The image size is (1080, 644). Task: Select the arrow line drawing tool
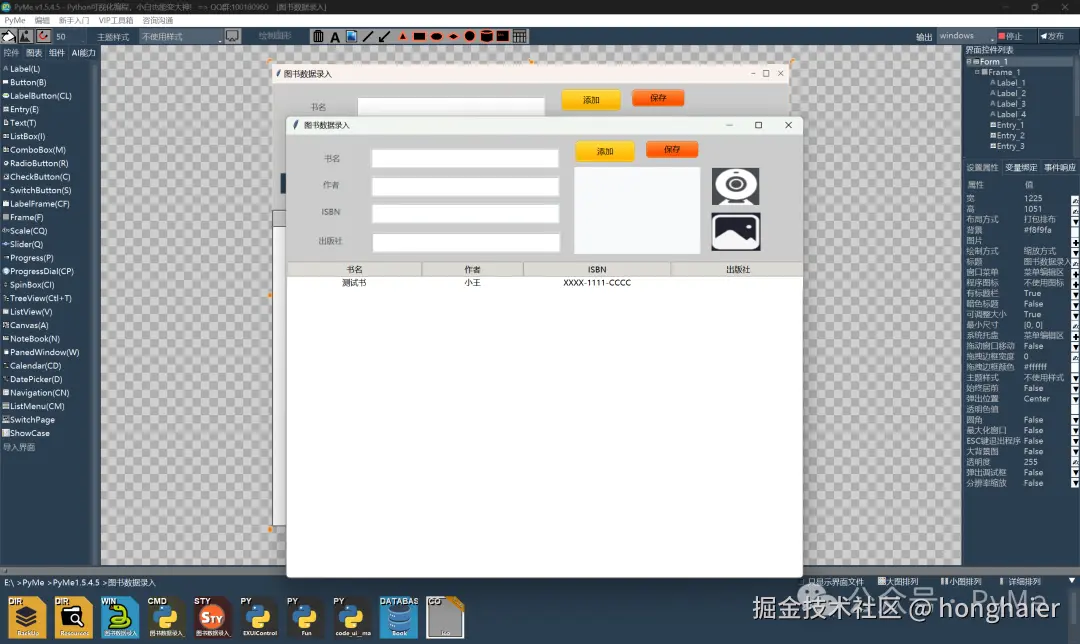pos(384,37)
